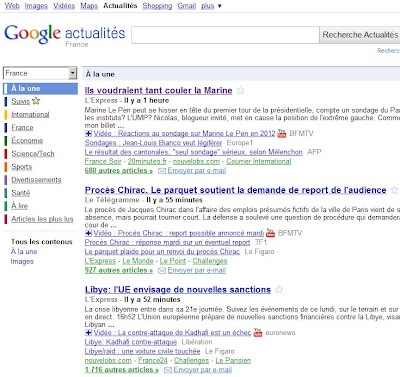Click Images under Tous les contenus
Viewport: 400px width, 377px height.
(x=22, y=261)
